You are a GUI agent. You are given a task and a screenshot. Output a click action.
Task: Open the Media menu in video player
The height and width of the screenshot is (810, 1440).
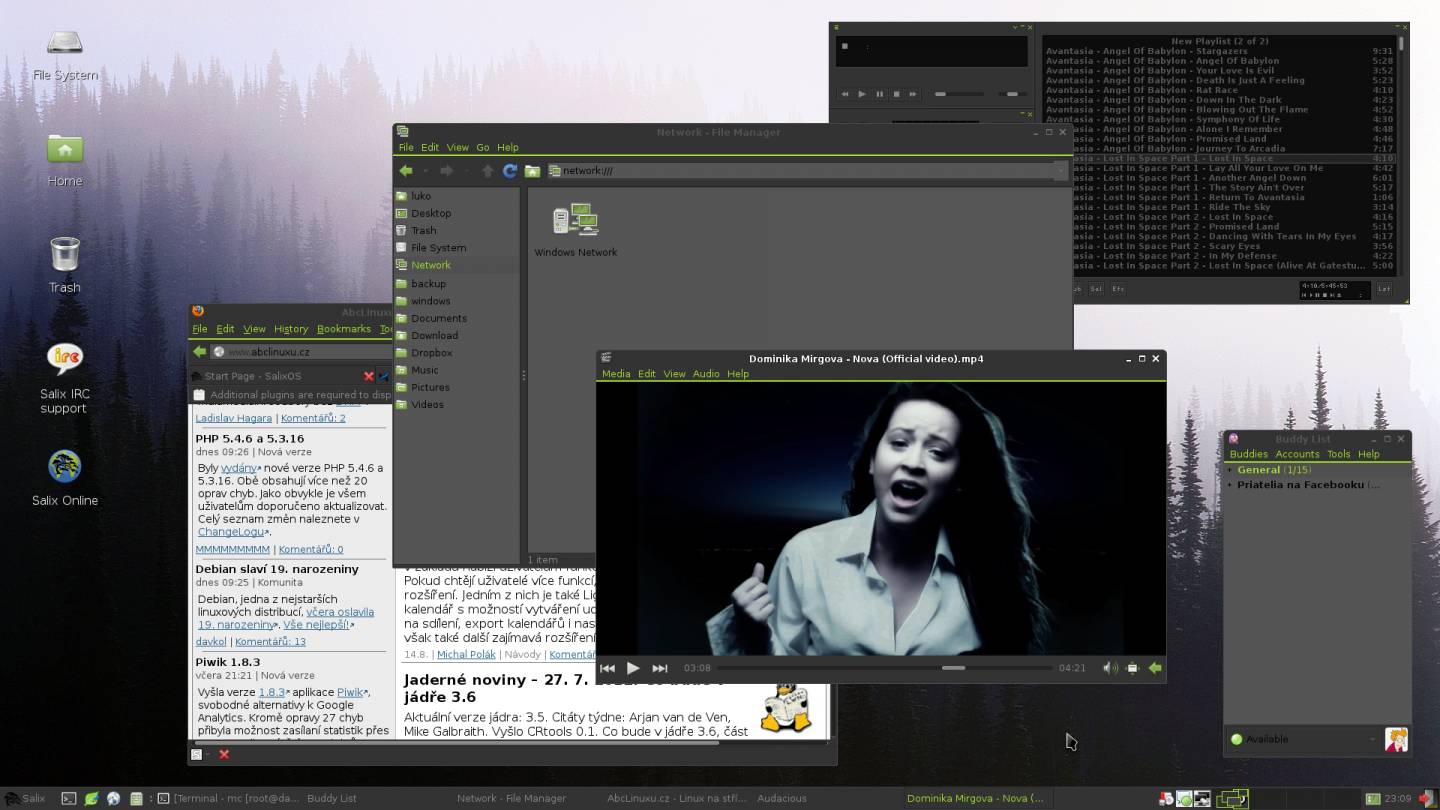click(616, 374)
